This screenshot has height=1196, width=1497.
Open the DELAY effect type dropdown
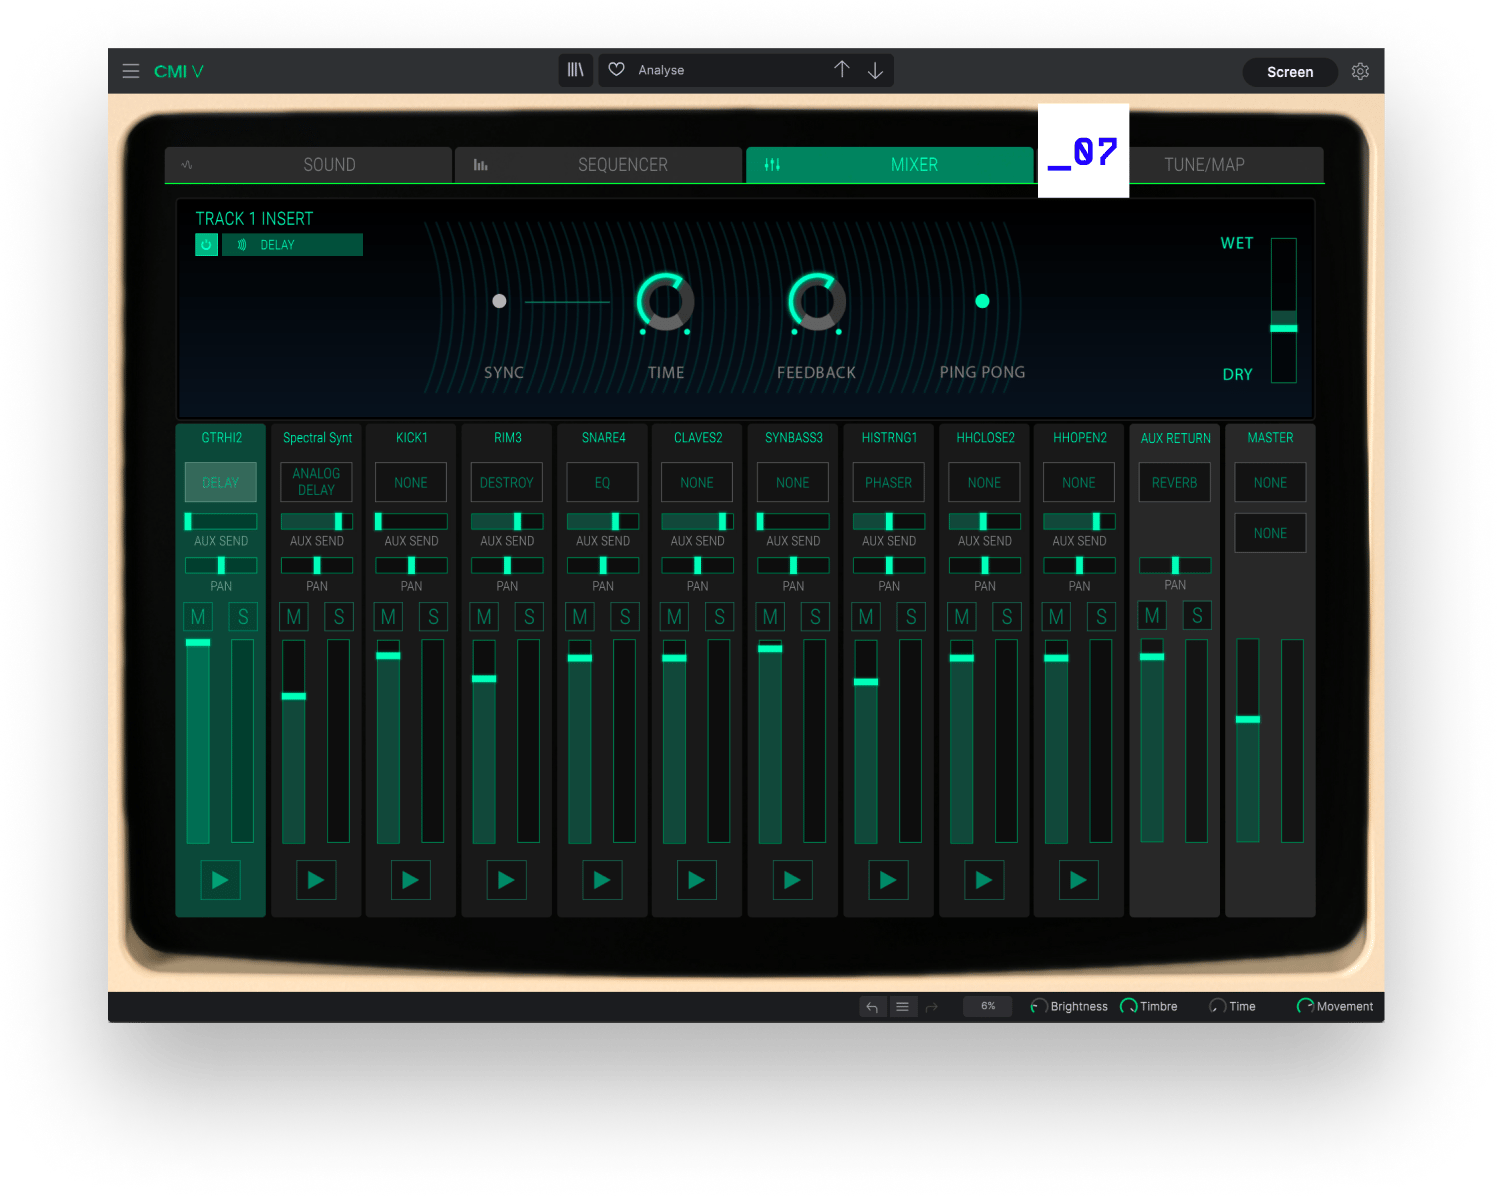pos(292,245)
